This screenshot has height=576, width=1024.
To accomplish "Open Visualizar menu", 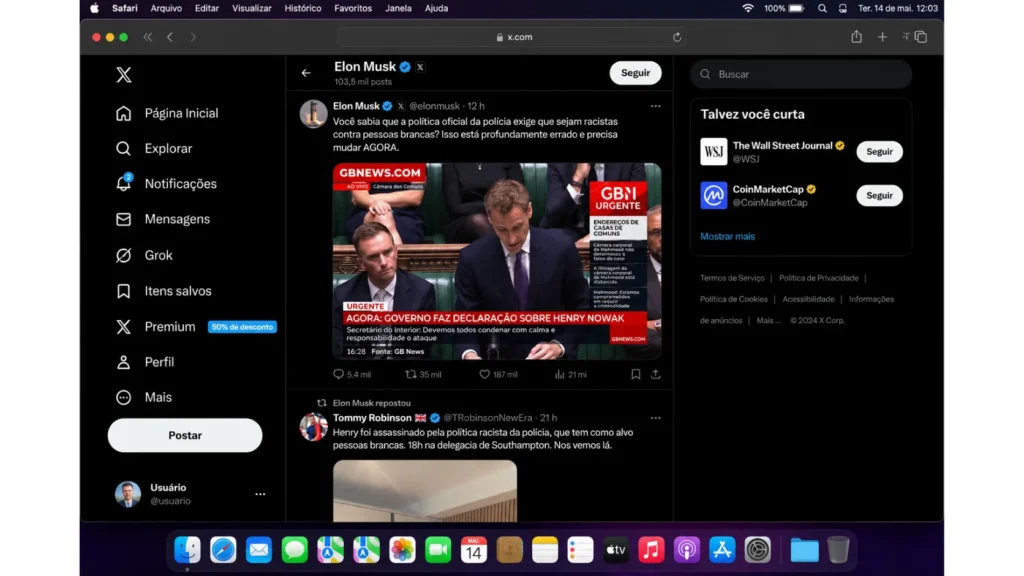I will [251, 8].
